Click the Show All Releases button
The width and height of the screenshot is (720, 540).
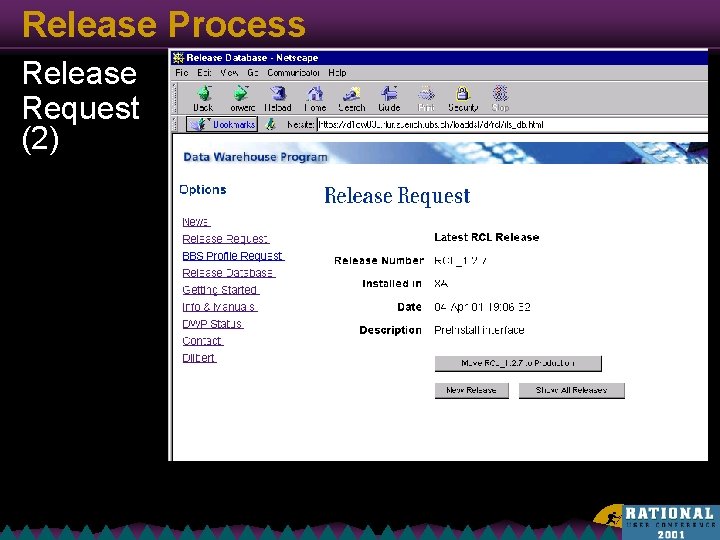(x=572, y=390)
